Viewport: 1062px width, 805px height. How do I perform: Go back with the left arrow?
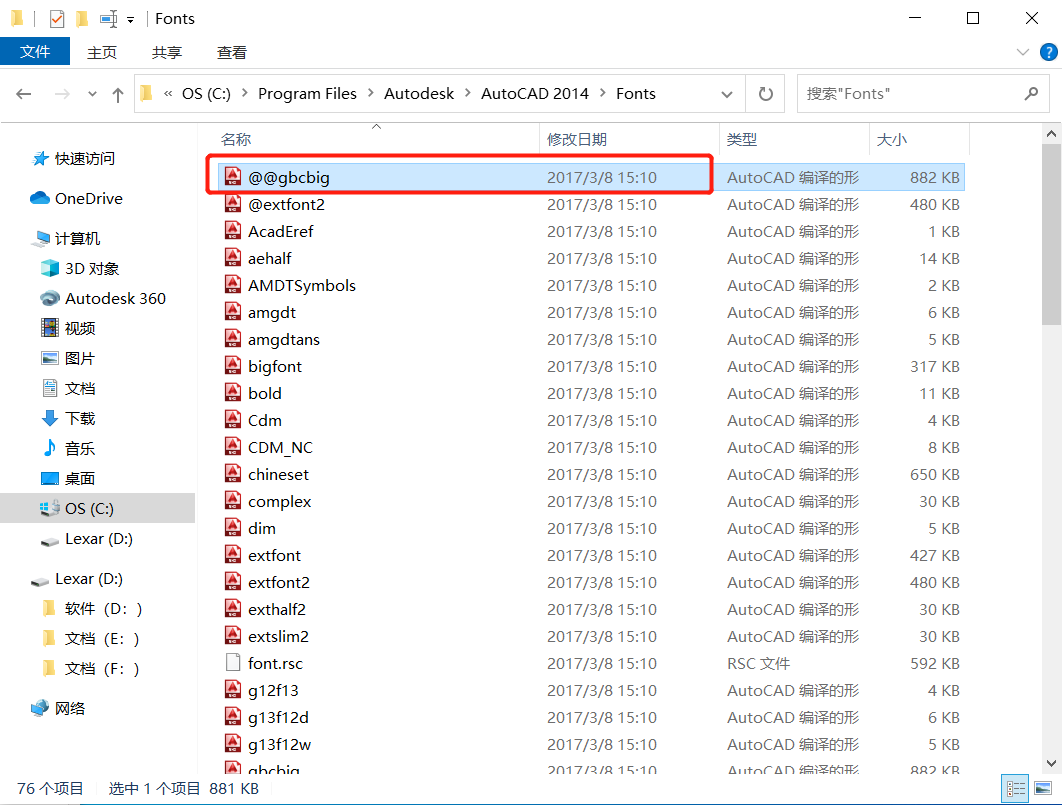[24, 93]
